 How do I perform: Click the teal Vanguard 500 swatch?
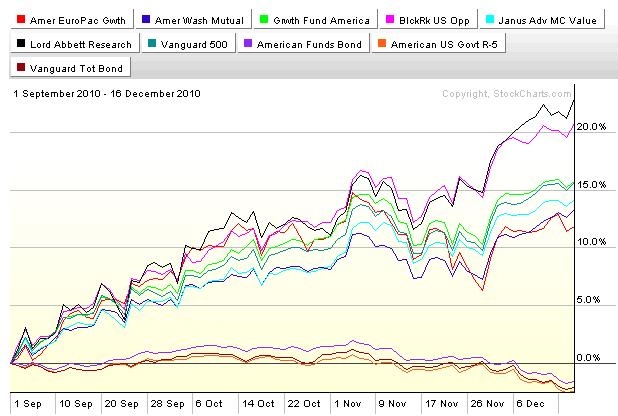click(152, 43)
